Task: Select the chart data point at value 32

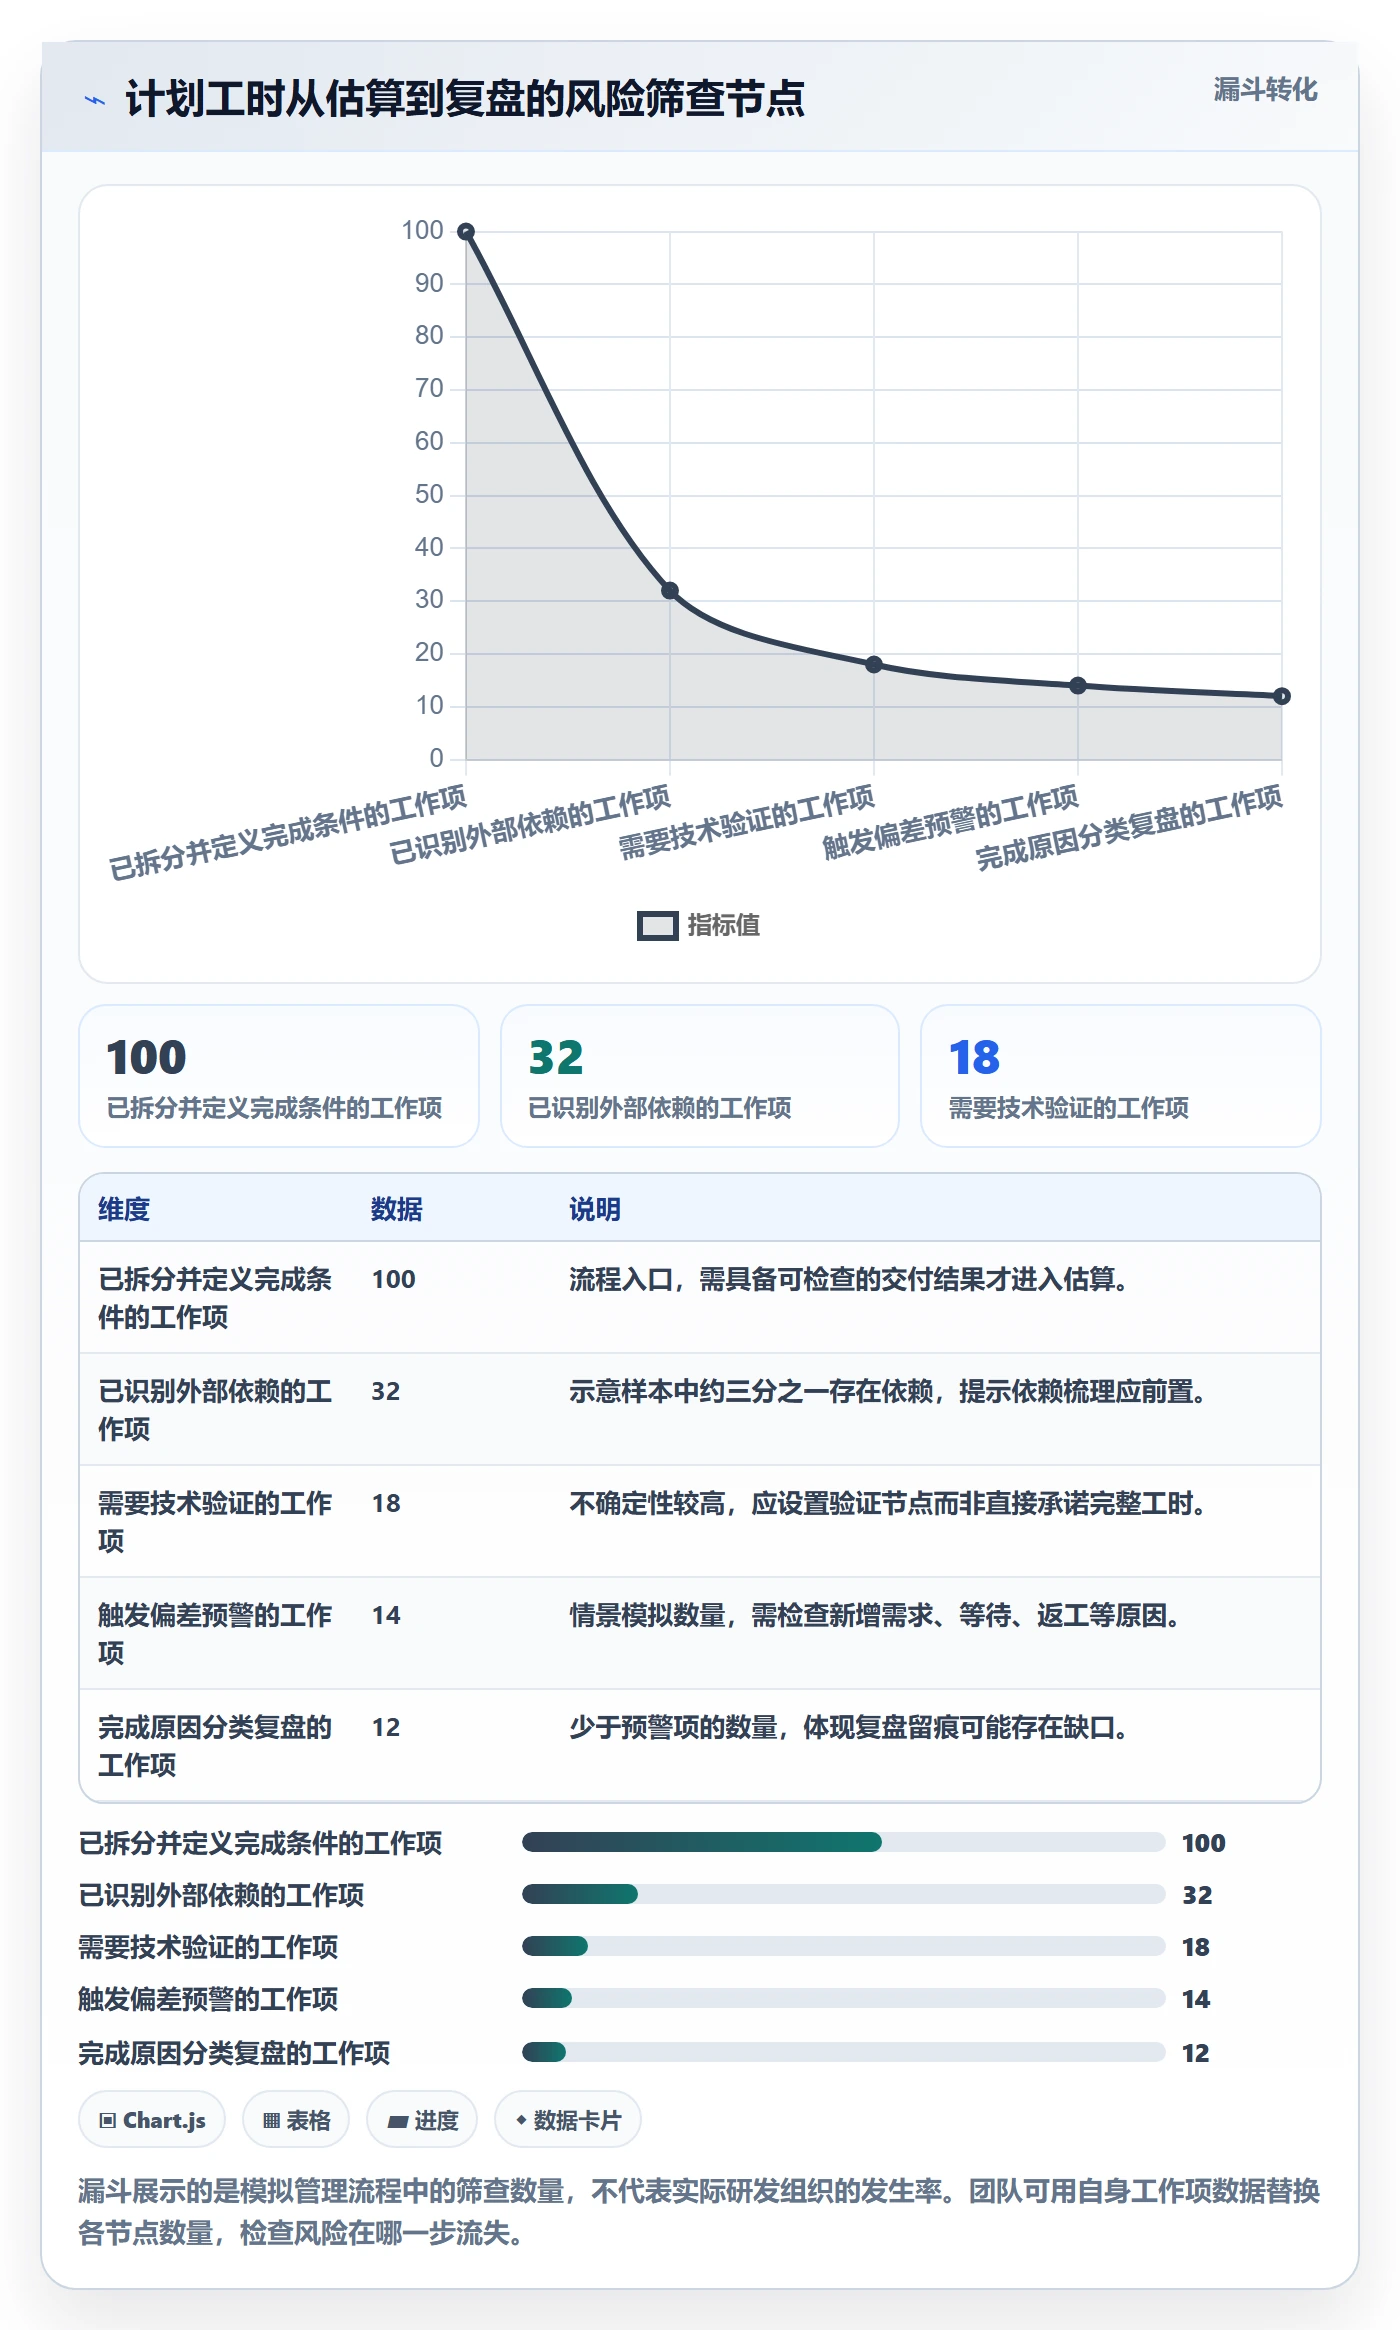Action: [670, 591]
